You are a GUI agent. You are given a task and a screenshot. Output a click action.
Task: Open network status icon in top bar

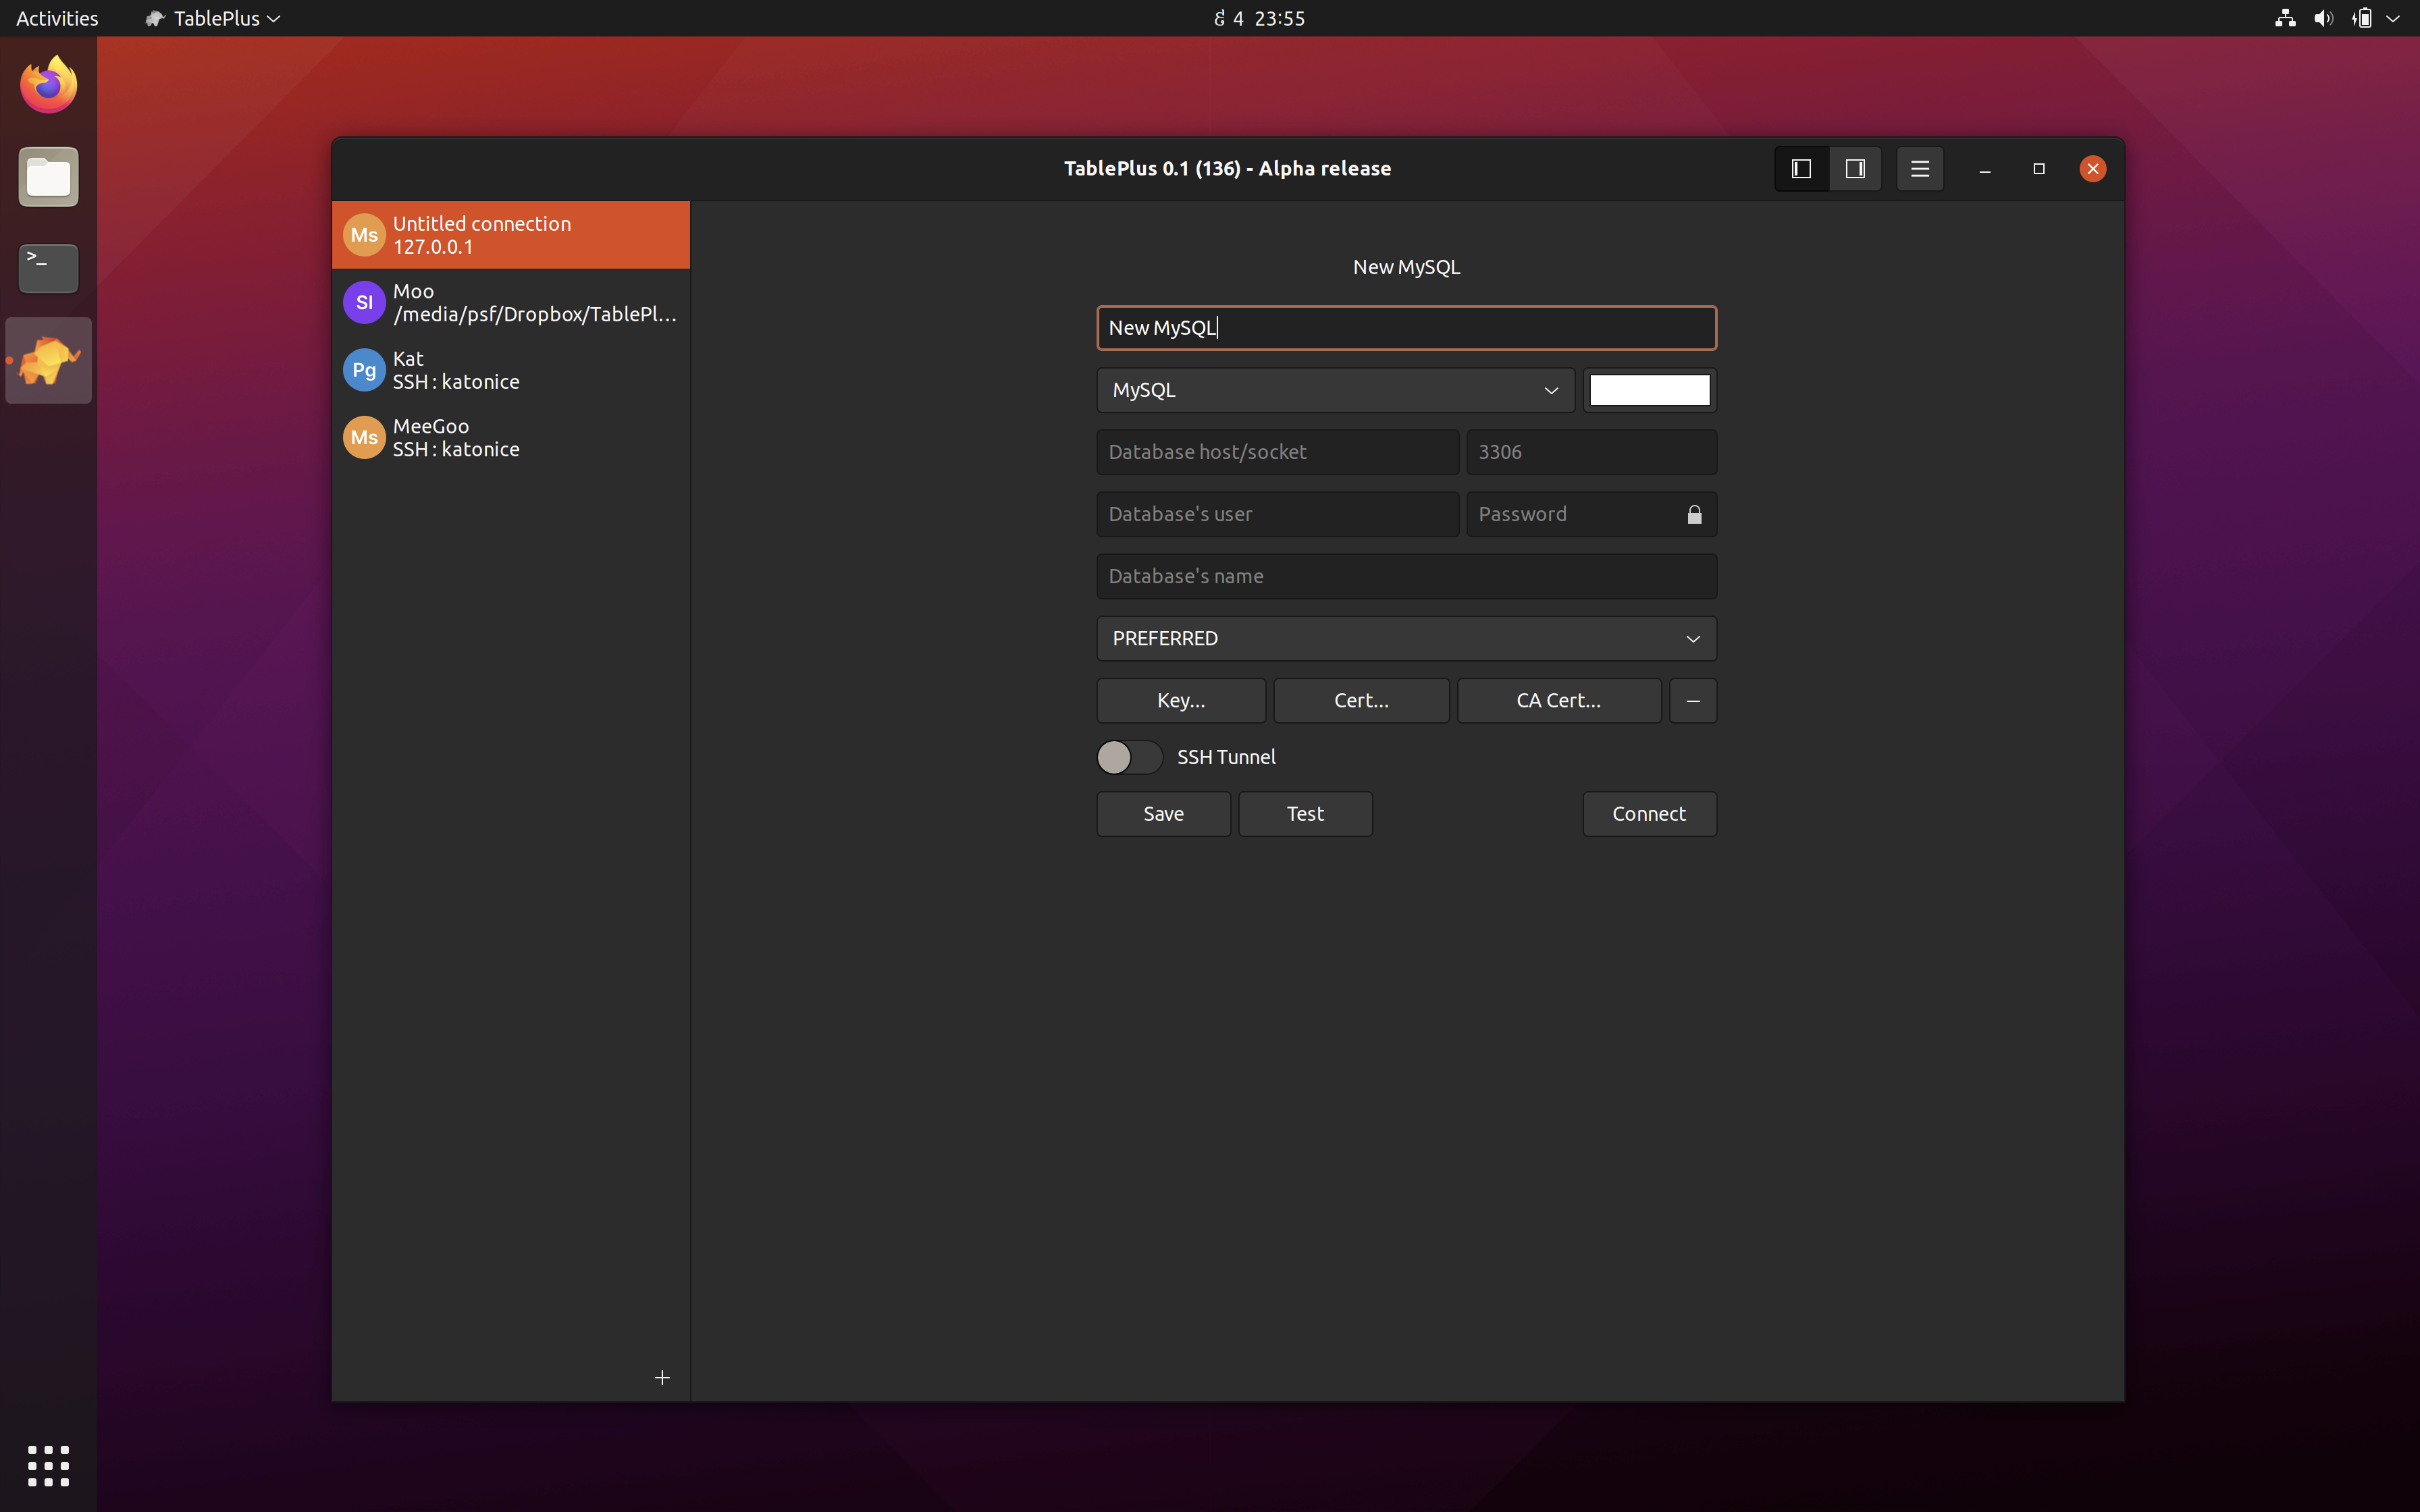coord(2285,18)
